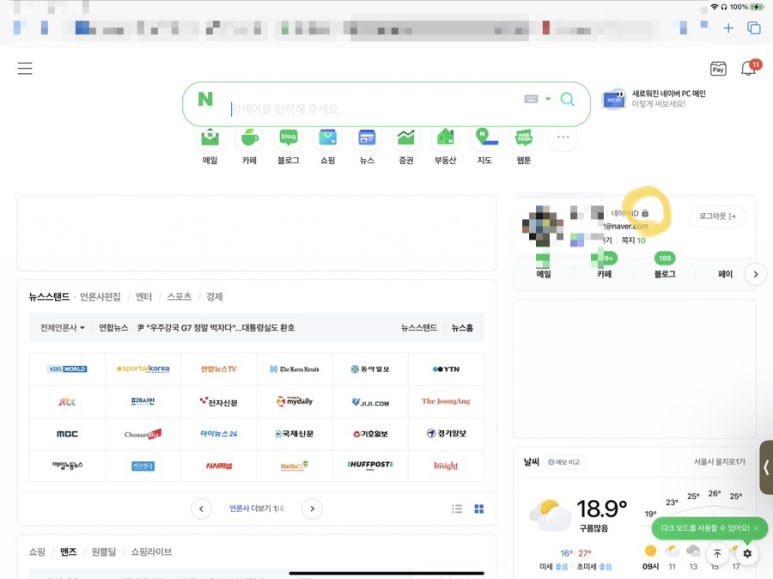Open The Korea Herald press logo
The width and height of the screenshot is (773, 579).
click(x=294, y=369)
